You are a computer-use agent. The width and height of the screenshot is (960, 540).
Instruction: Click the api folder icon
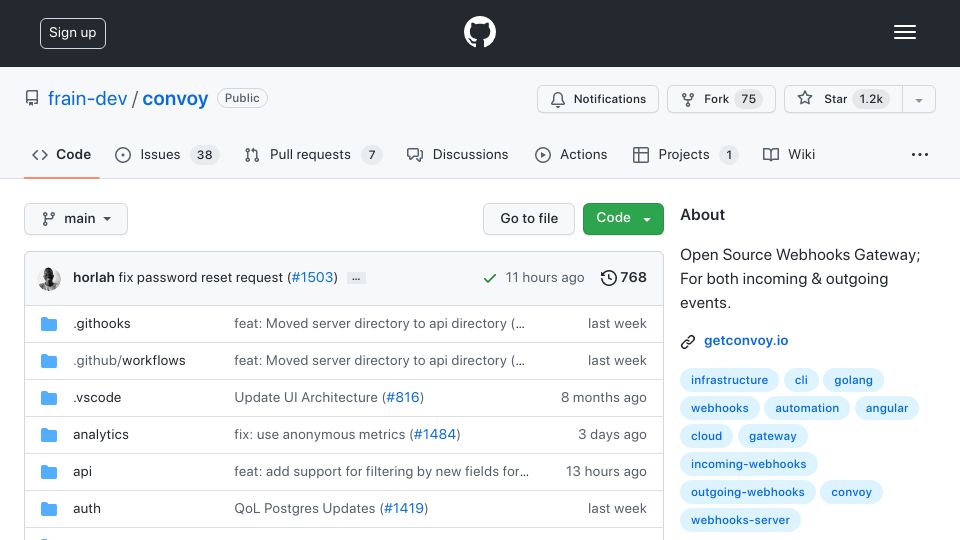tap(49, 472)
